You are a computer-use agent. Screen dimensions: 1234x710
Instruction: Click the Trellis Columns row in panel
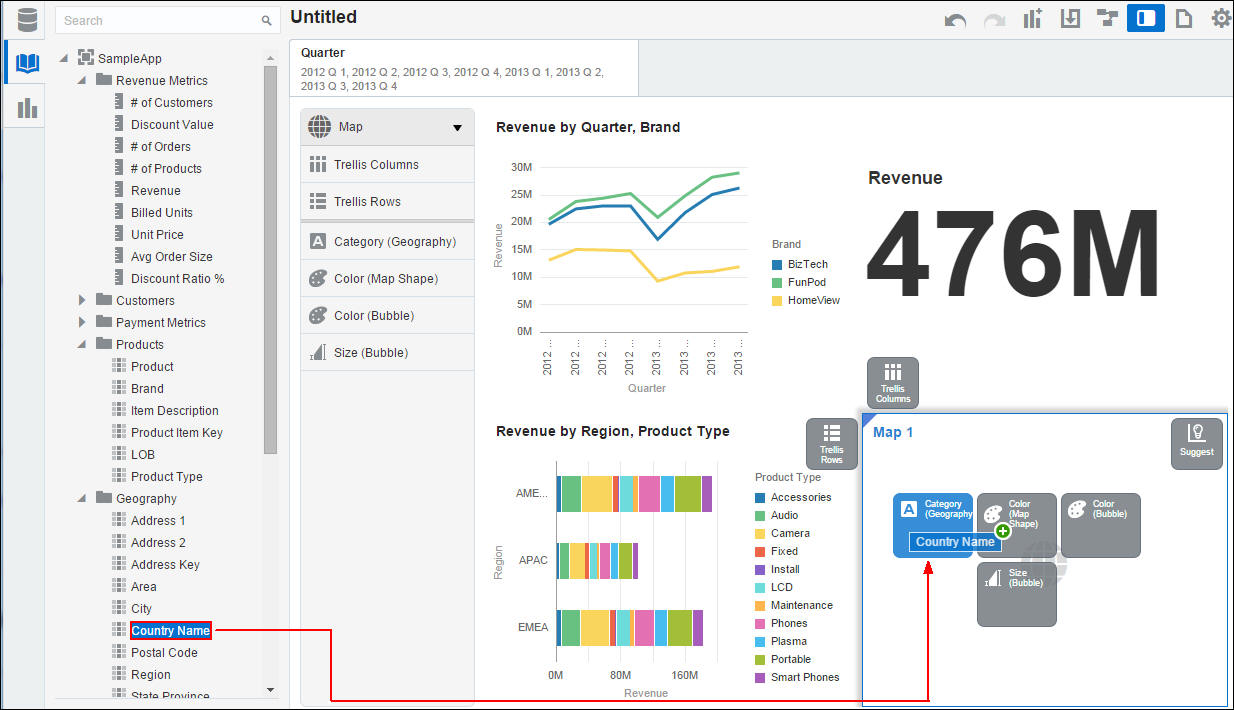(x=388, y=164)
